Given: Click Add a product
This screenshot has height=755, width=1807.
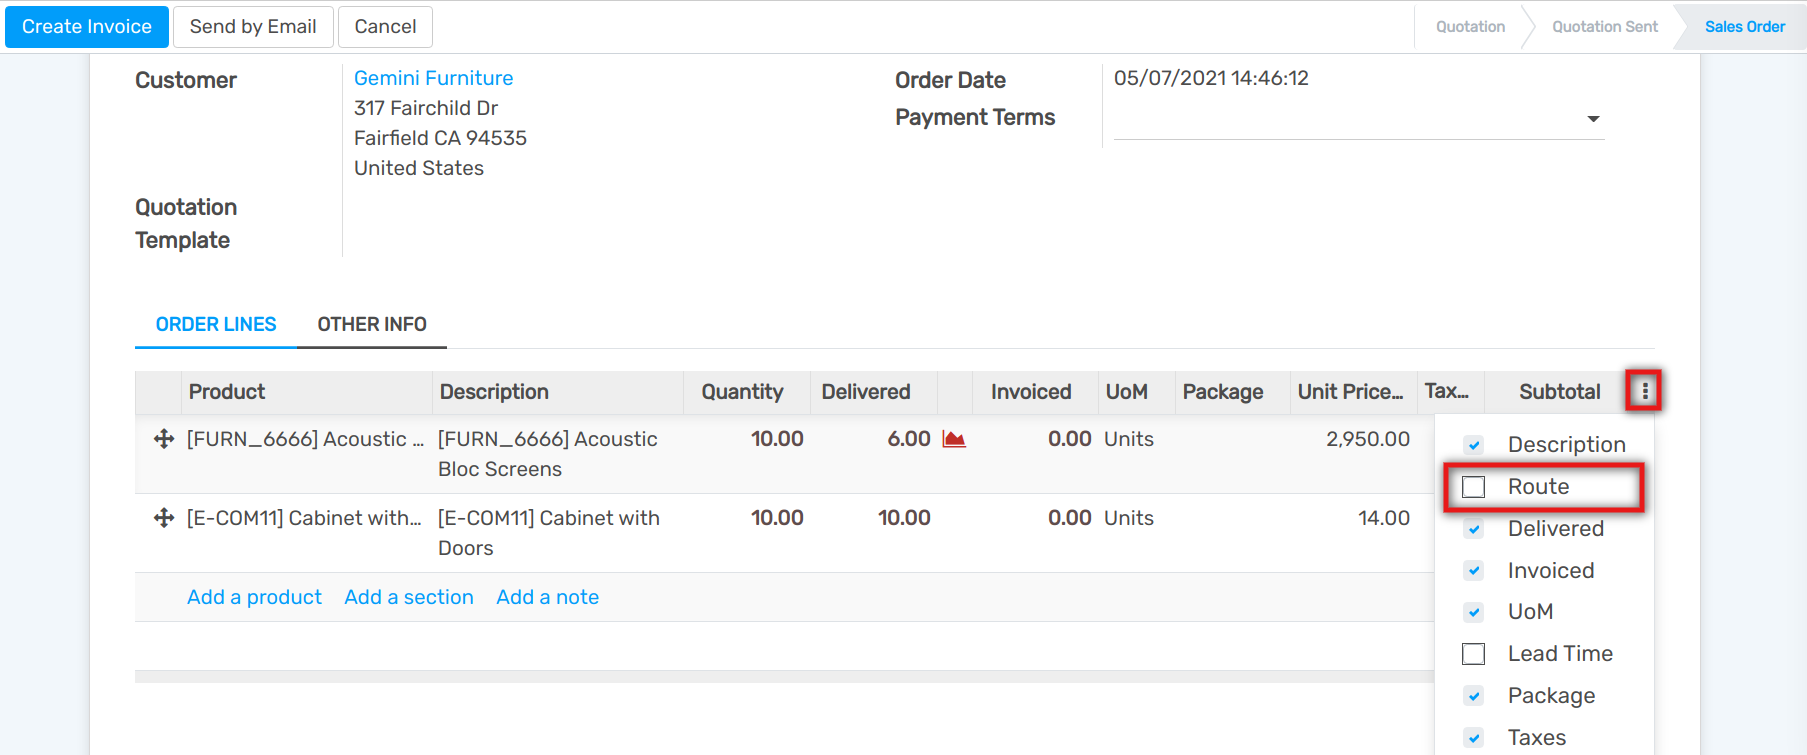Looking at the screenshot, I should (253, 596).
